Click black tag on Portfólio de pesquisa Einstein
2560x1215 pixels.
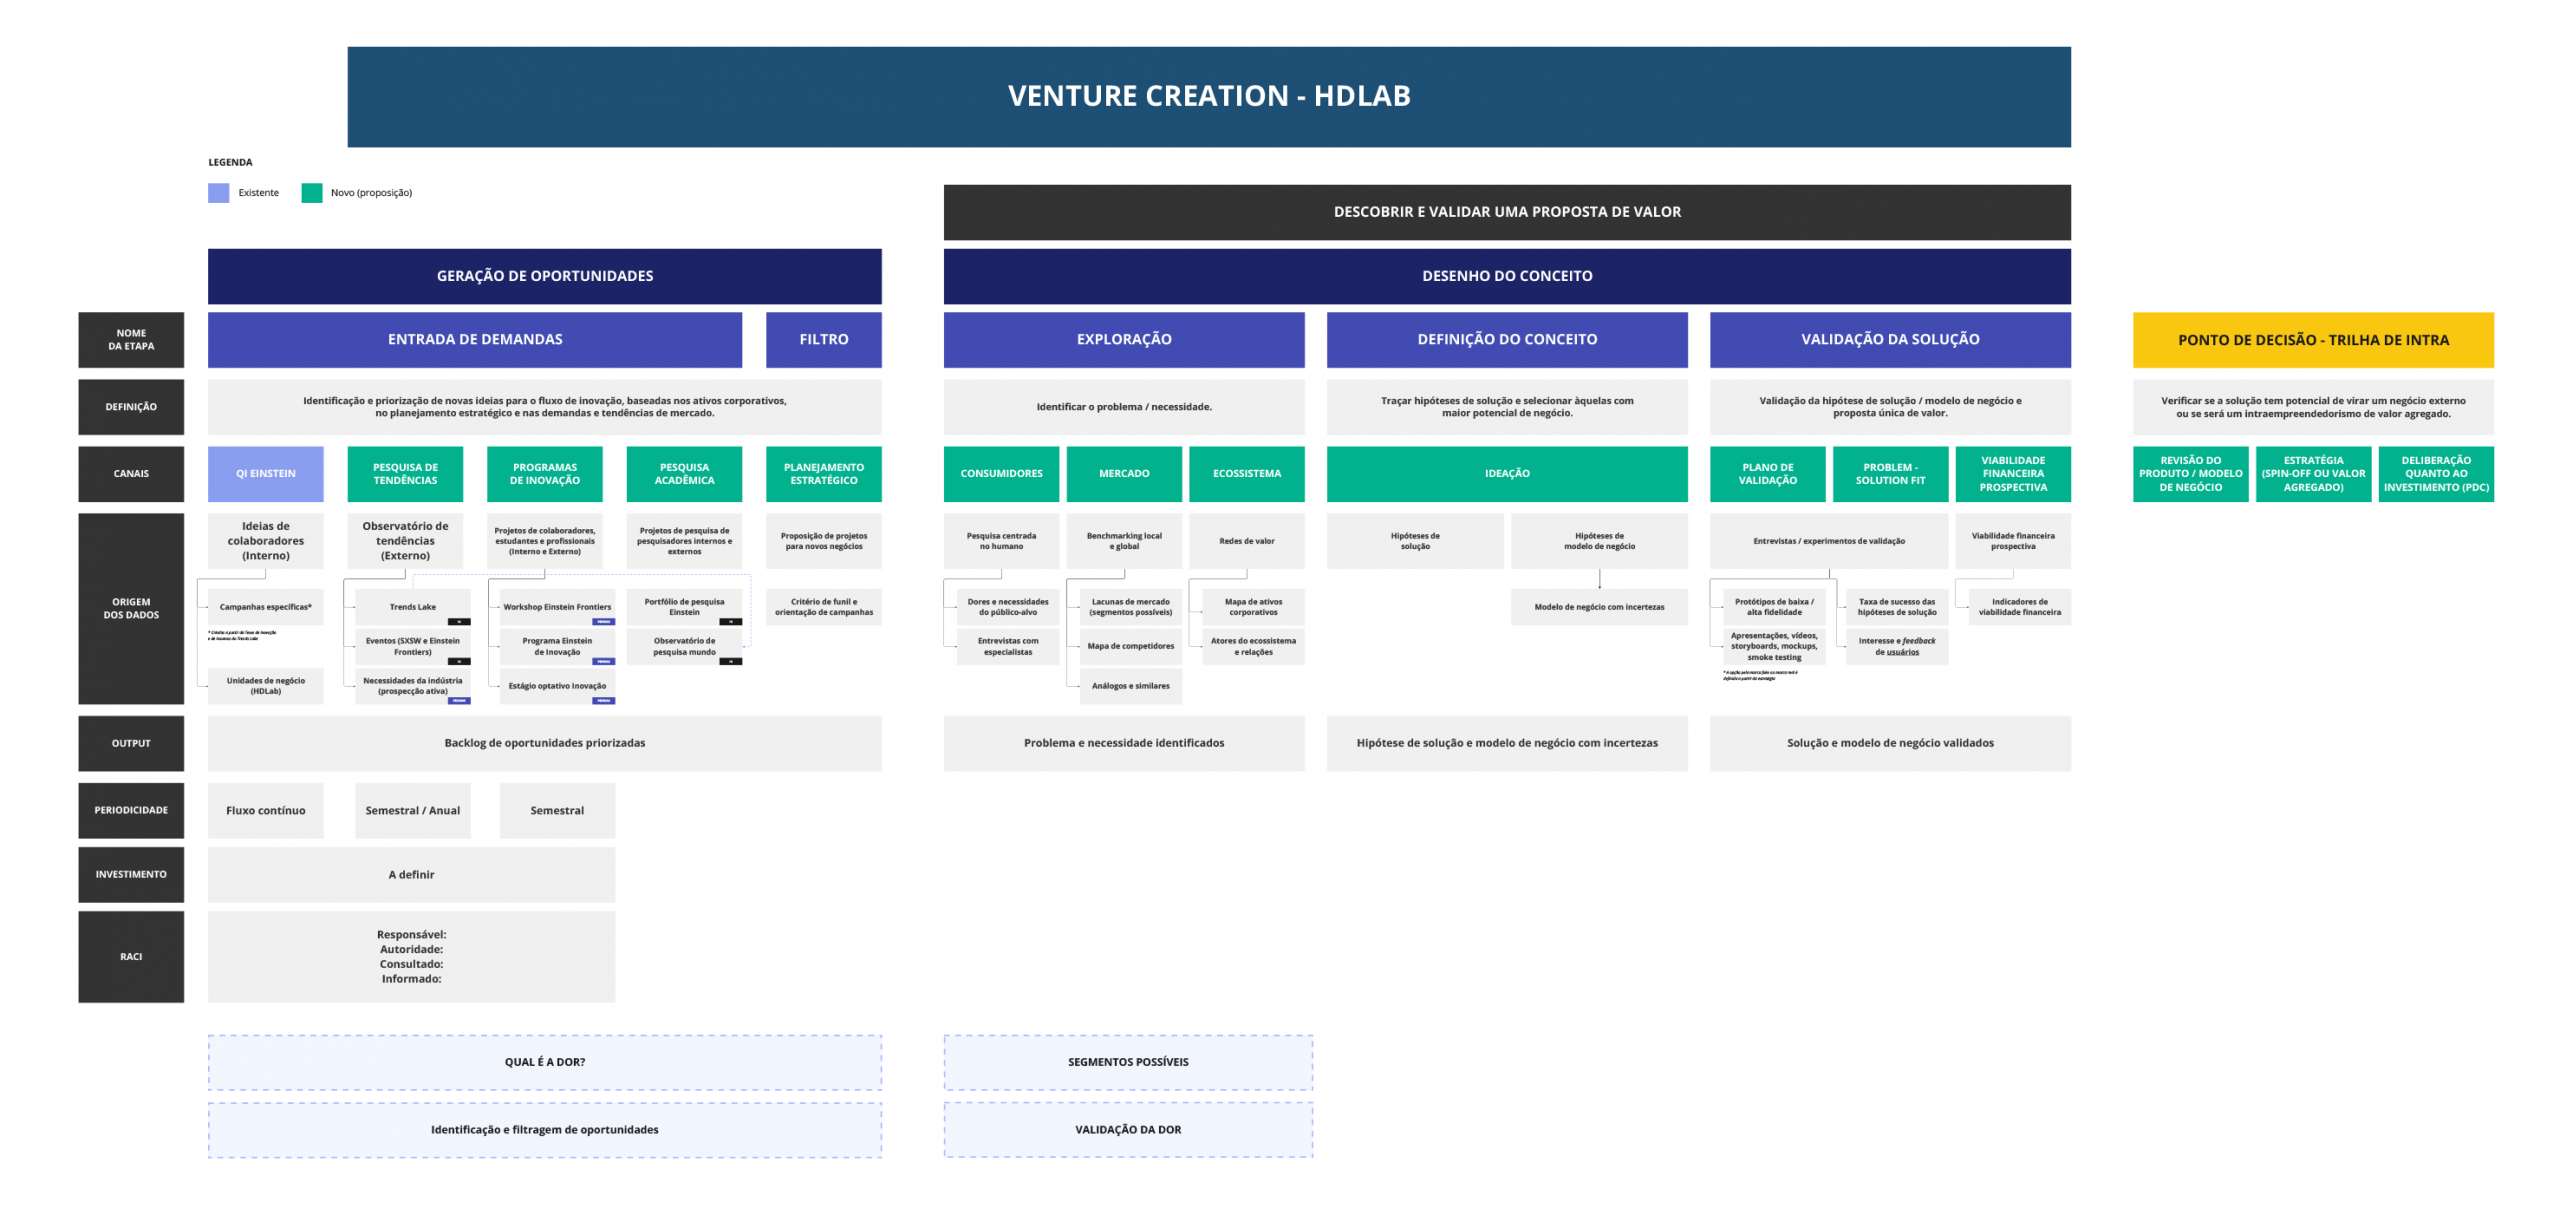(731, 622)
